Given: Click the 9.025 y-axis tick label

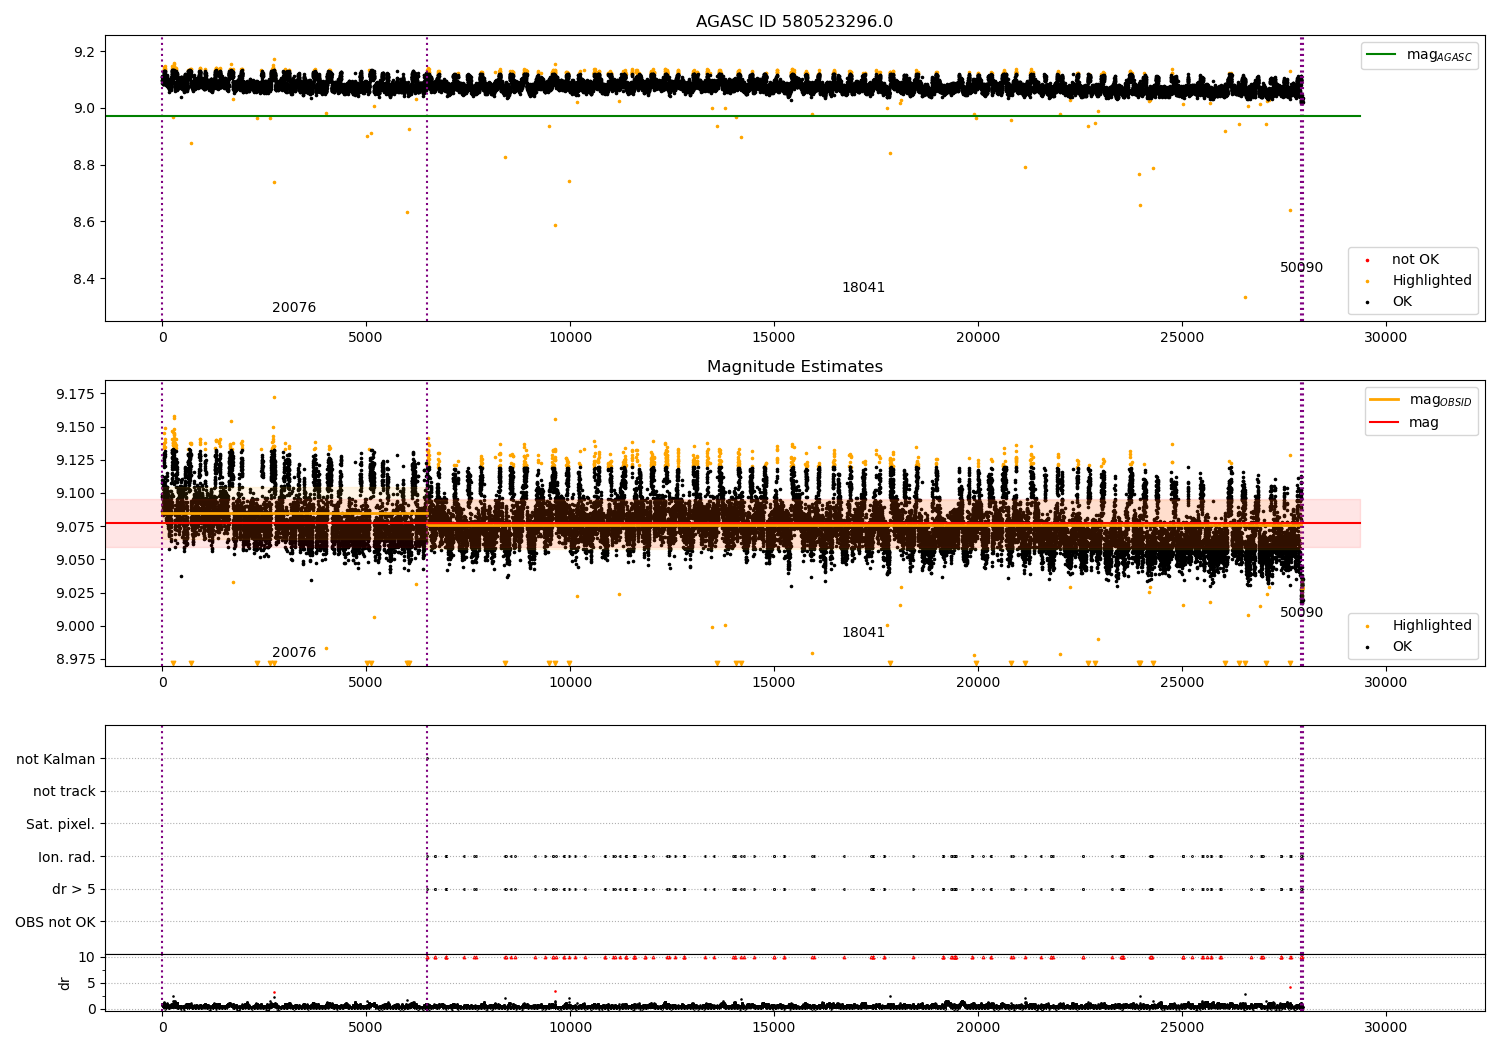Looking at the screenshot, I should [x=76, y=593].
